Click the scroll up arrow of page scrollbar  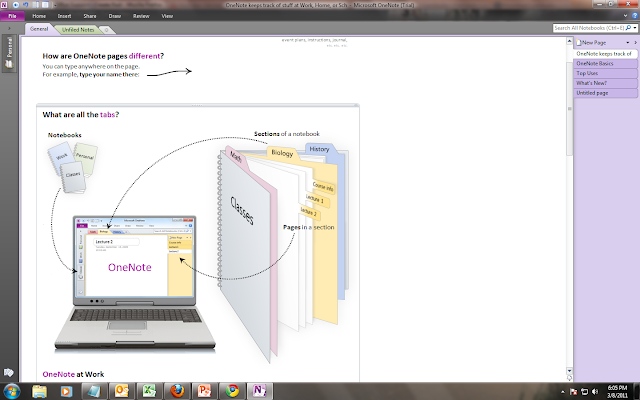tap(569, 41)
